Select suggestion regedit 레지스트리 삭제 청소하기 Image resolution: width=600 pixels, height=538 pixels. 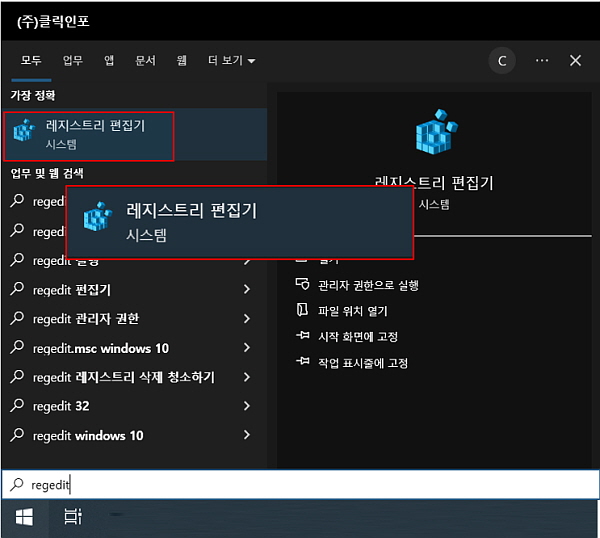point(134,377)
